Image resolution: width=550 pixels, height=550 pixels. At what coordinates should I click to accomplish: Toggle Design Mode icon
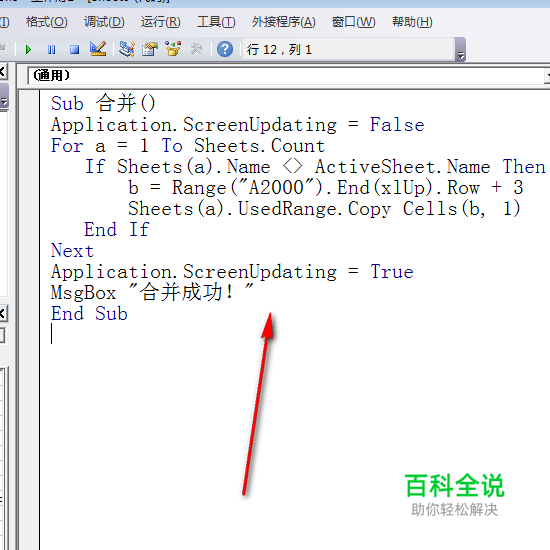(x=98, y=49)
